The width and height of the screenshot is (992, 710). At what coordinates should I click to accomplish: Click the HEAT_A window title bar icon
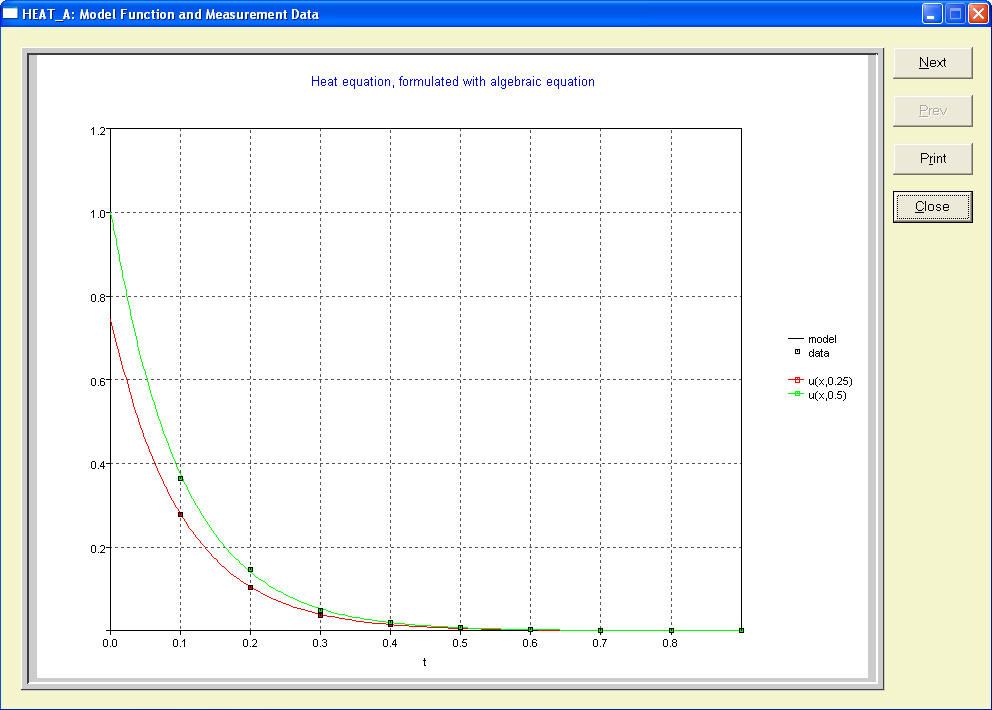[x=11, y=14]
